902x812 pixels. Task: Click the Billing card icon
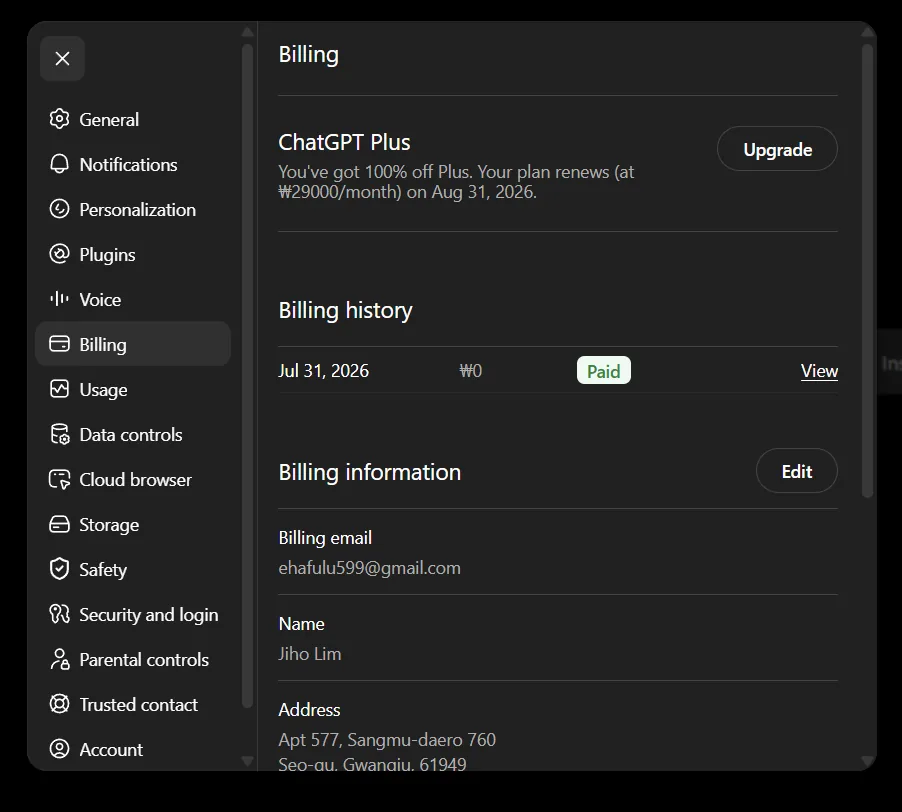(x=59, y=344)
